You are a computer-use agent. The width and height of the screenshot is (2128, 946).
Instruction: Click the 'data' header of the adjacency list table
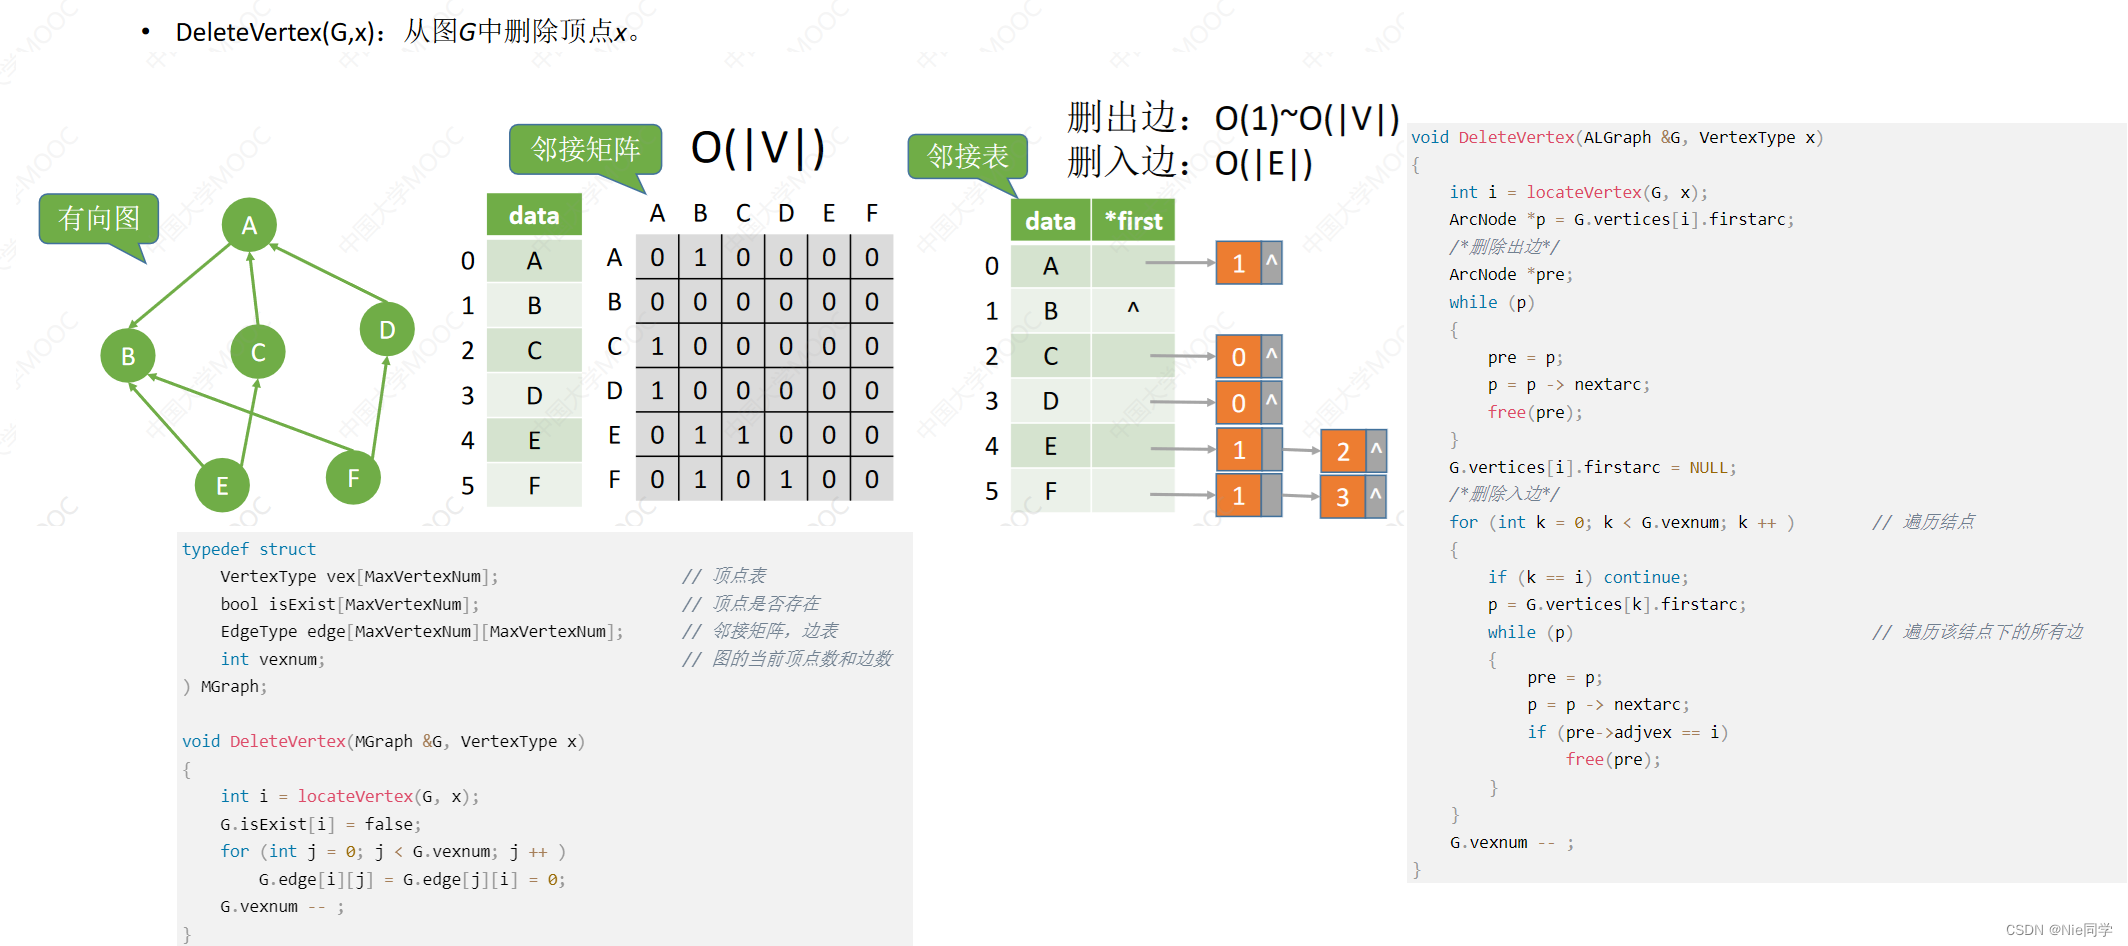pyautogui.click(x=1050, y=221)
